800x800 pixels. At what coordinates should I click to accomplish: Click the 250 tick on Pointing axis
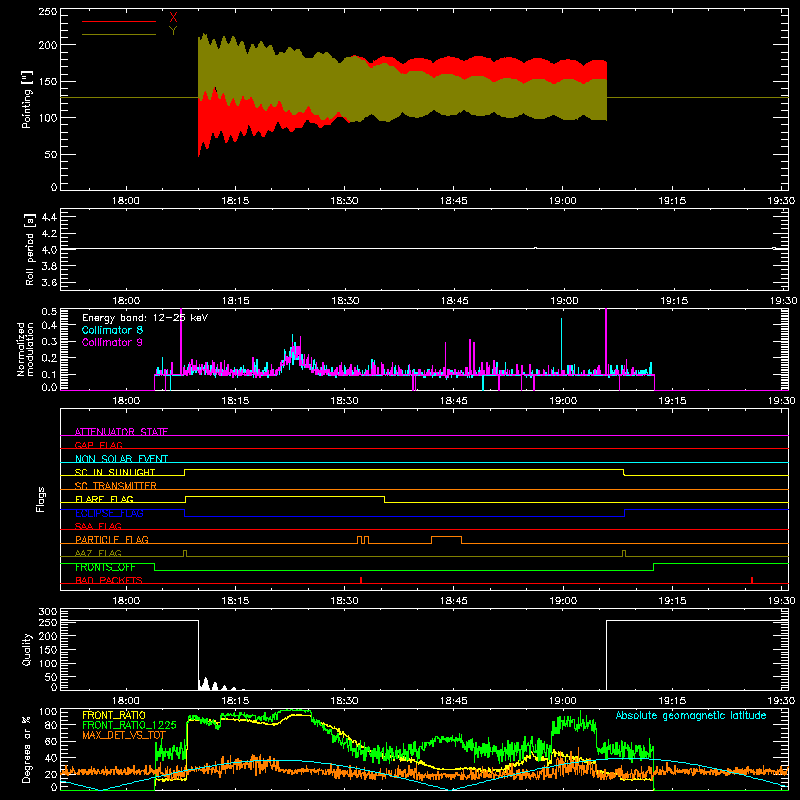pyautogui.click(x=47, y=12)
